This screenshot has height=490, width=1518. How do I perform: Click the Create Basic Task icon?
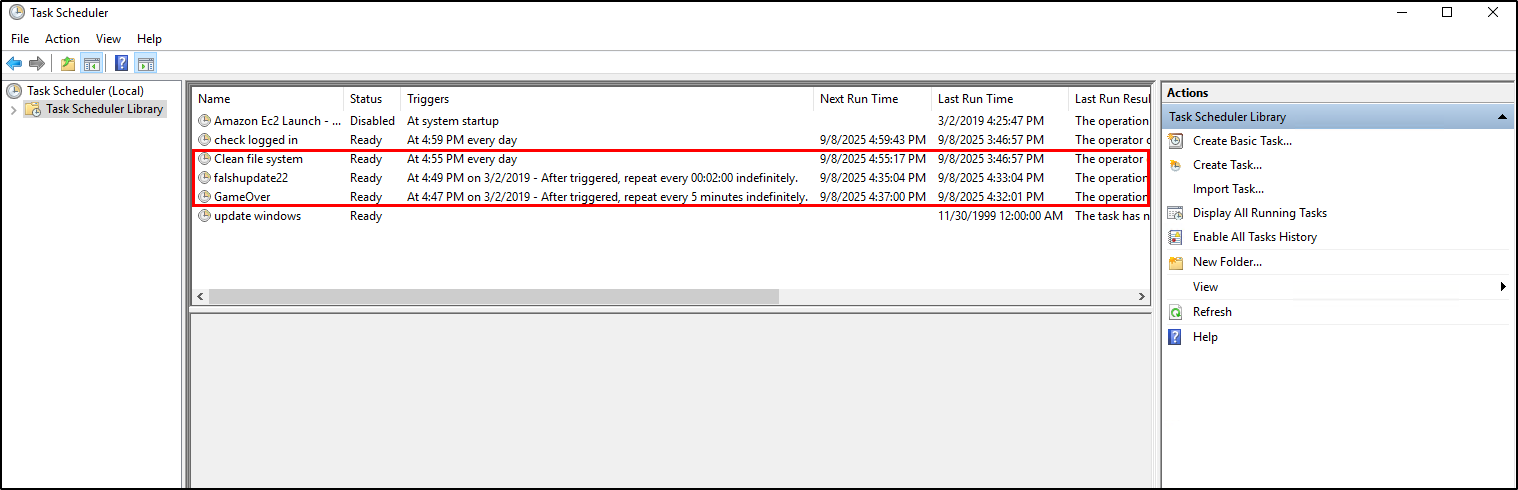1176,141
